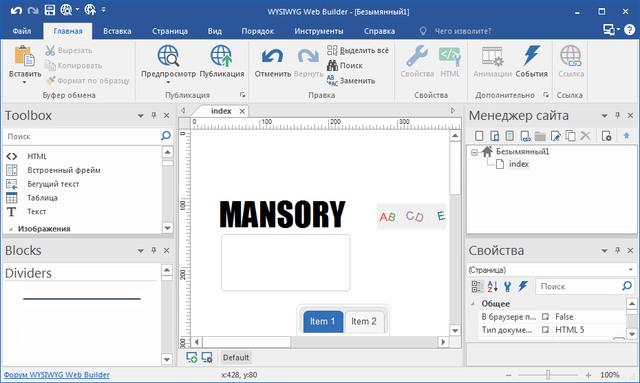Show properties wrench tab in Properties panel
The width and height of the screenshot is (640, 383).
coord(507,286)
